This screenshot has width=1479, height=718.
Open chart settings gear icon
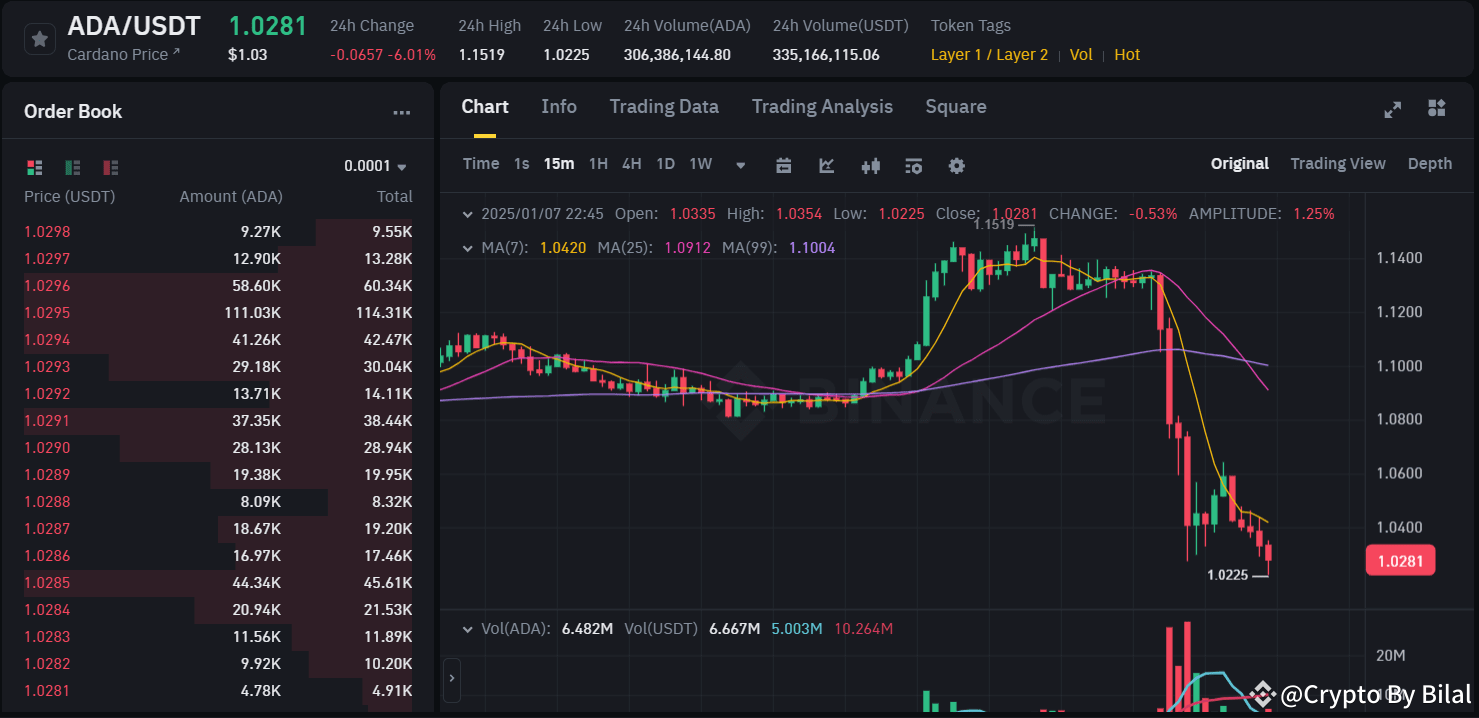click(x=957, y=166)
